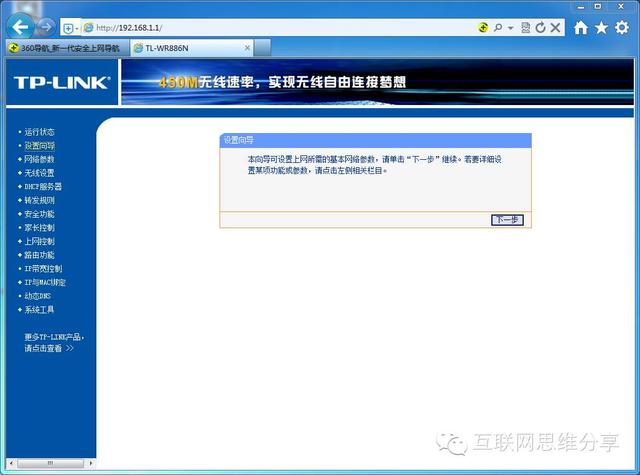Viewport: 640px width, 475px height.
Task: Click the search magnifier icon in address bar
Action: (498, 28)
